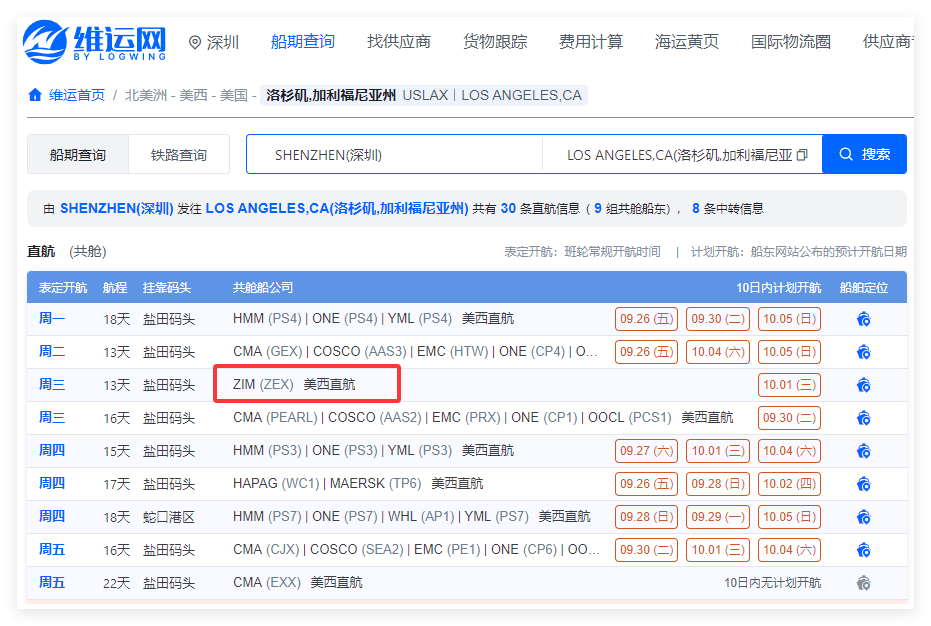931x626 pixels.
Task: Click 10.01 (三) date in ZIM ZEX row
Action: click(790, 385)
